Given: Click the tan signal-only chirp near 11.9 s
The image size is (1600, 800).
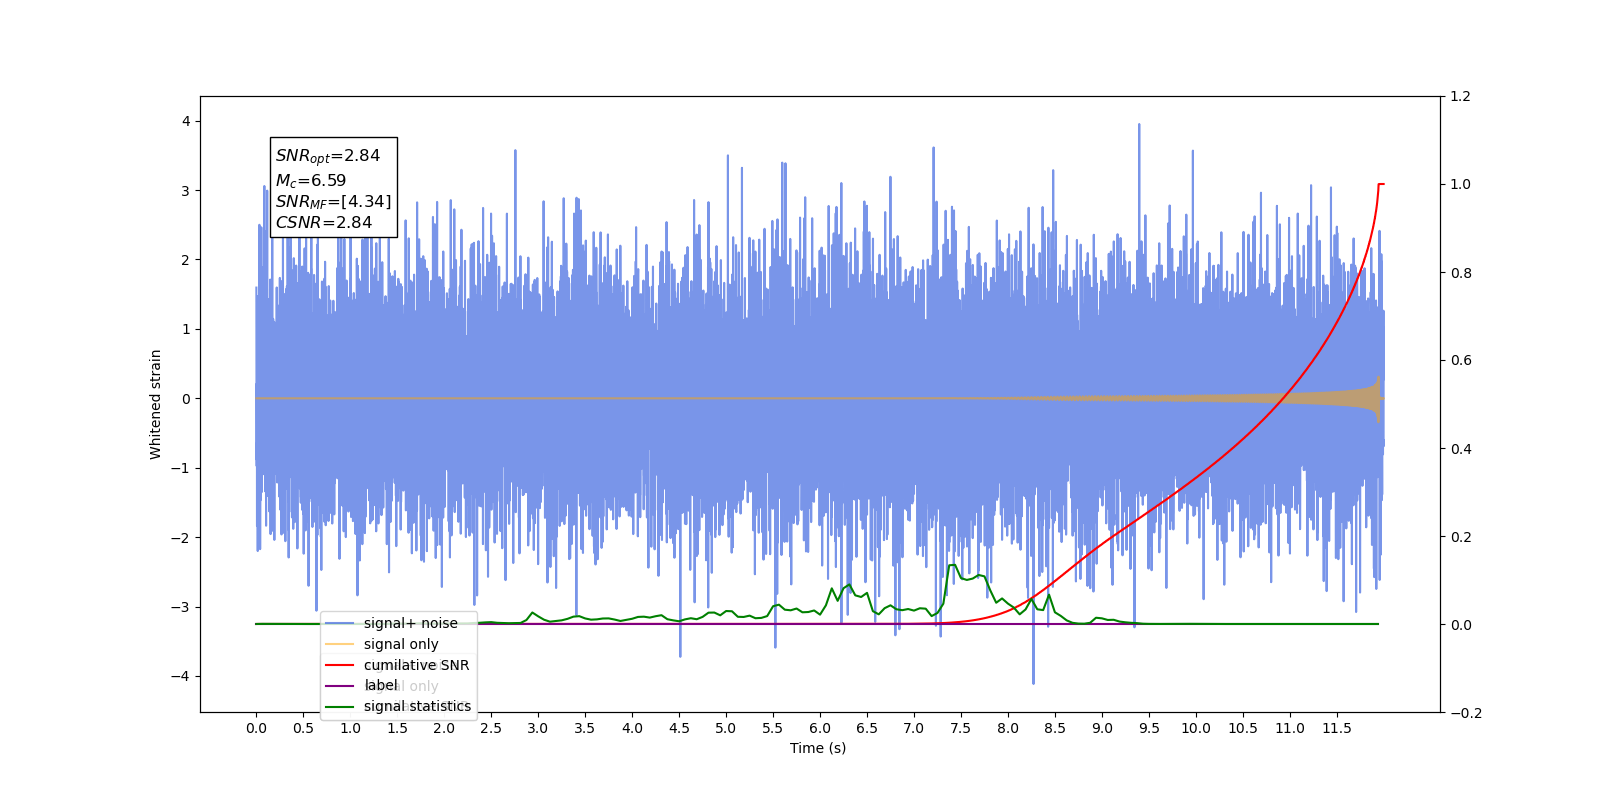Looking at the screenshot, I should (1378, 398).
